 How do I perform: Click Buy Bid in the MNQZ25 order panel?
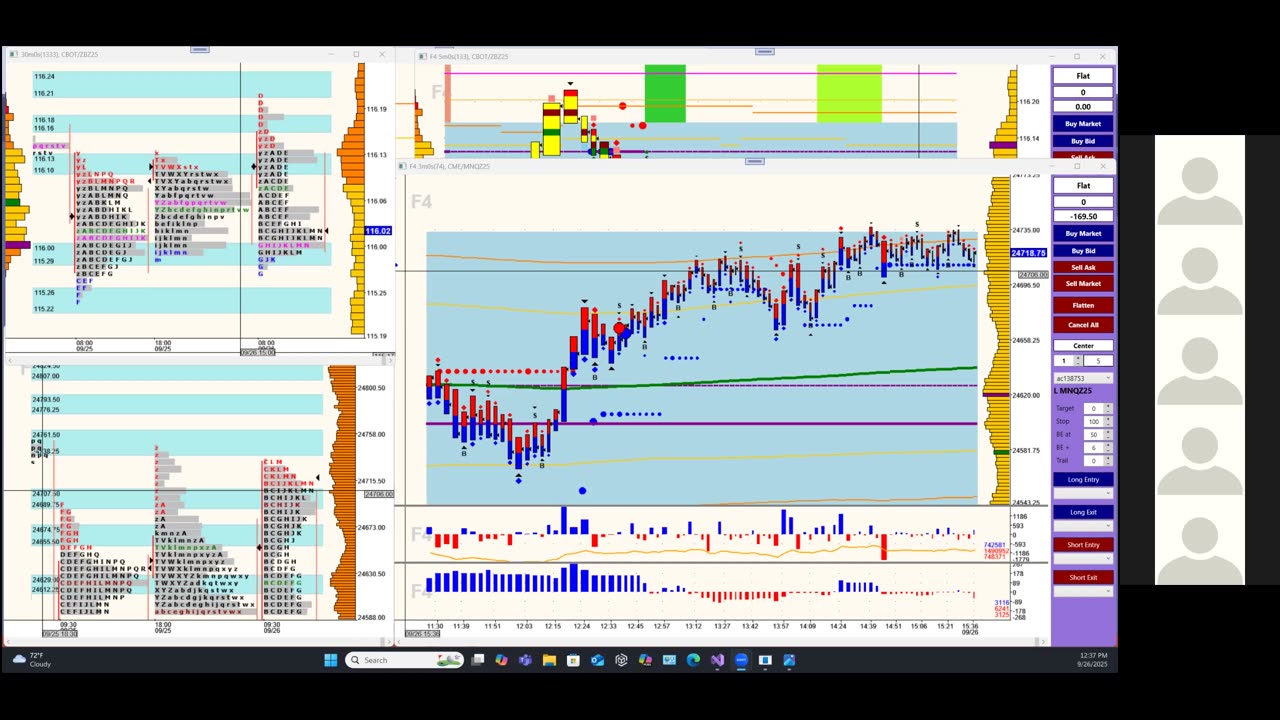pos(1083,251)
